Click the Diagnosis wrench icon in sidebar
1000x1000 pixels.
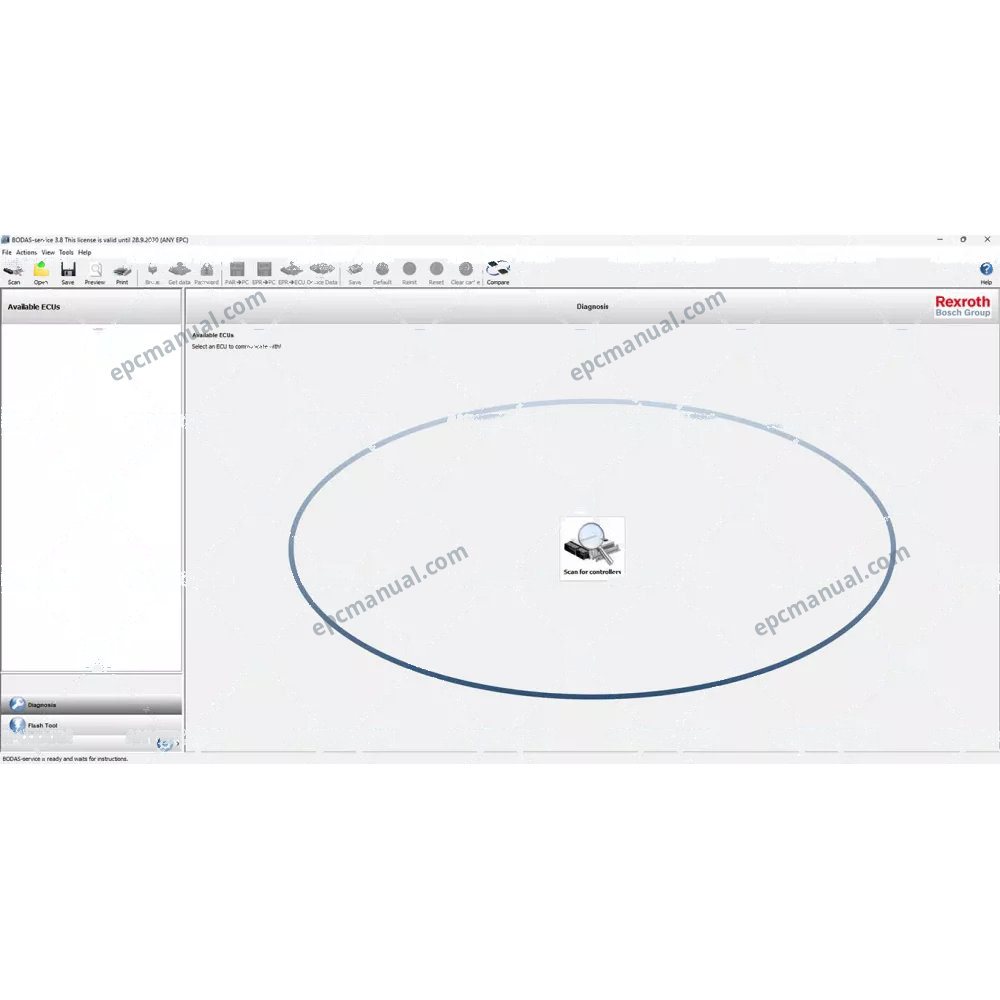coord(17,704)
